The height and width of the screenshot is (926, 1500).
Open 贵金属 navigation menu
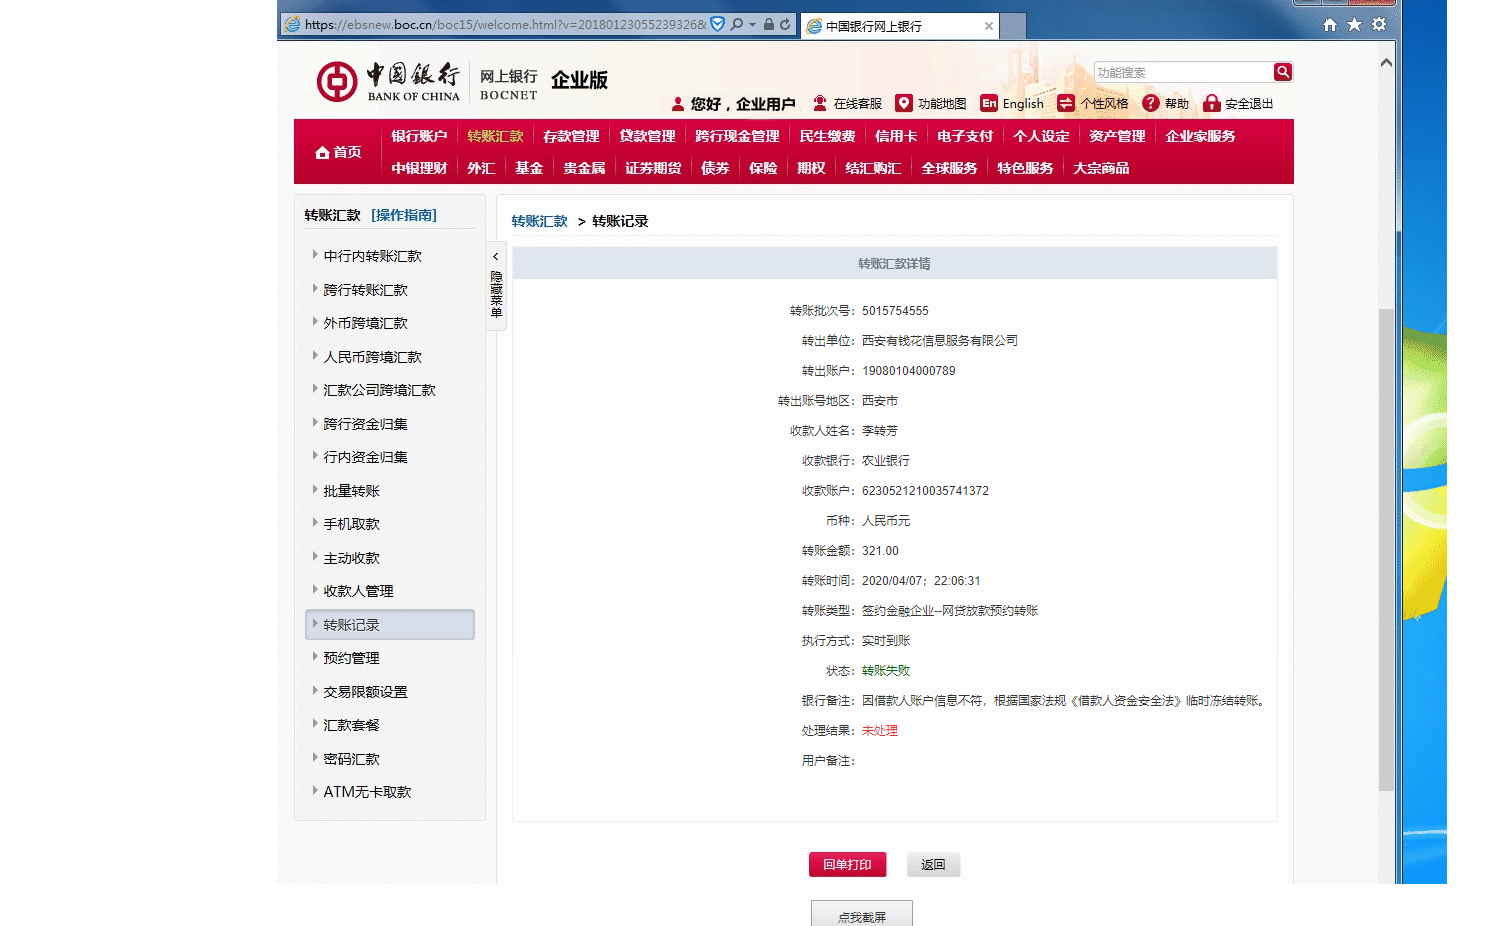click(584, 168)
